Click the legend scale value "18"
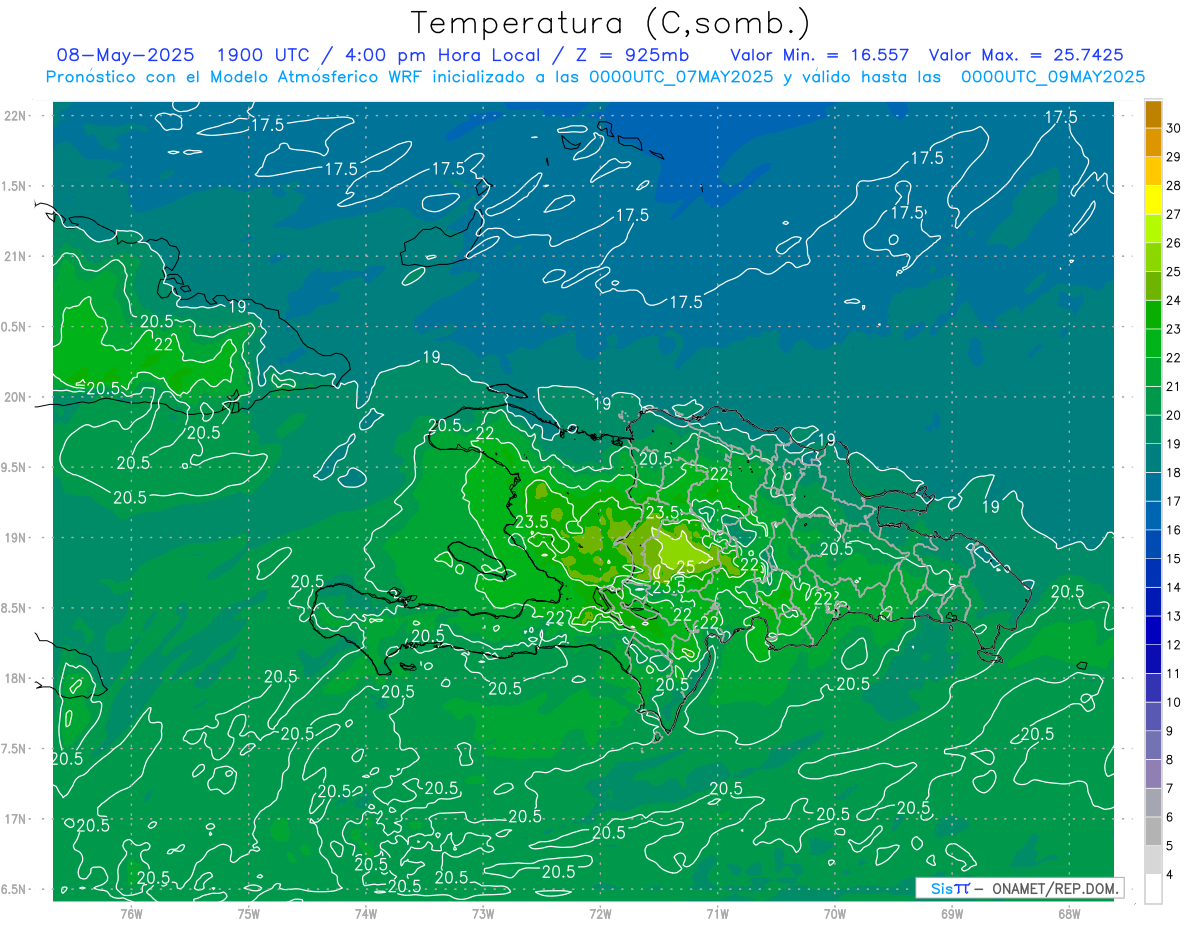Screen dimensions: 1200x927 (x=1174, y=473)
